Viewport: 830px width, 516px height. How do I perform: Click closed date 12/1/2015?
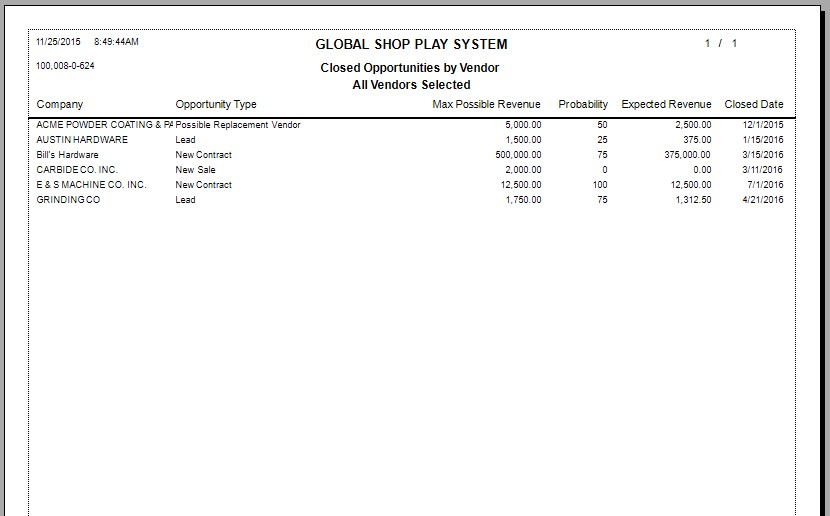(x=763, y=125)
